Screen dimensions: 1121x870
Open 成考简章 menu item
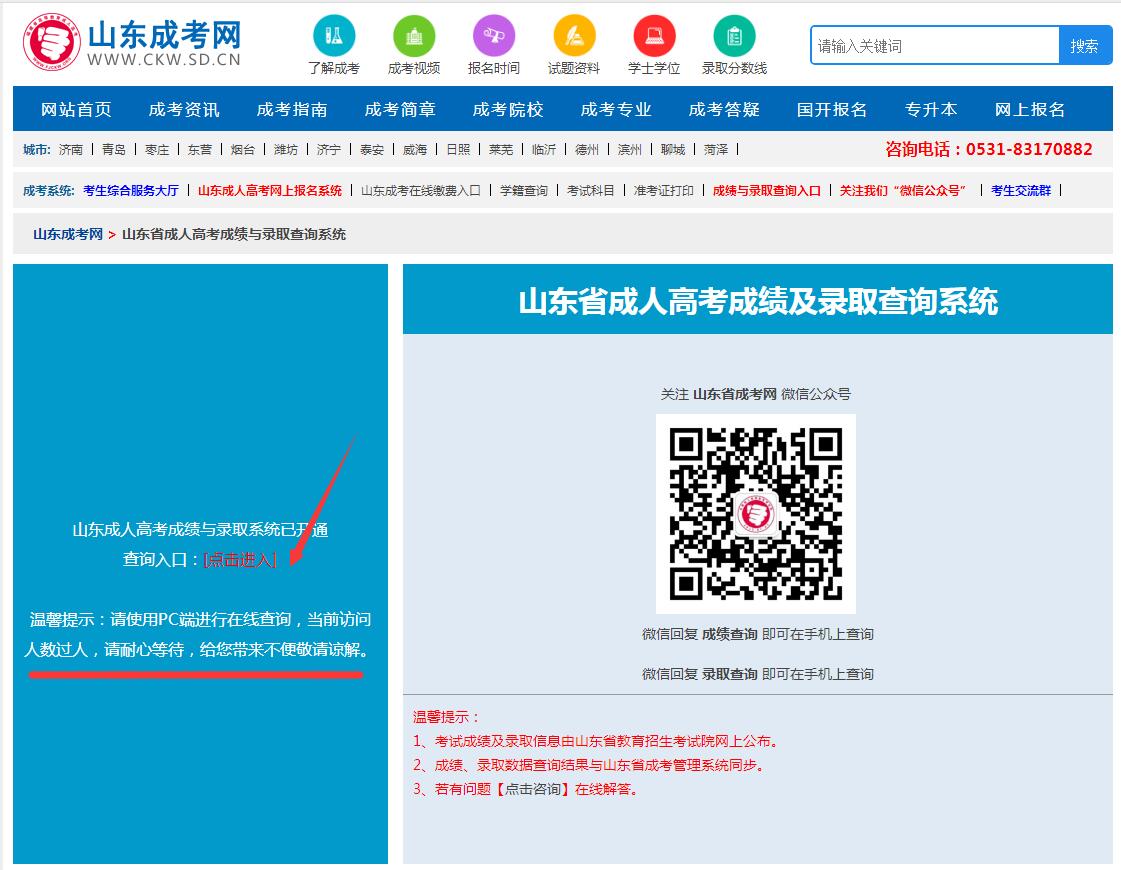[400, 109]
